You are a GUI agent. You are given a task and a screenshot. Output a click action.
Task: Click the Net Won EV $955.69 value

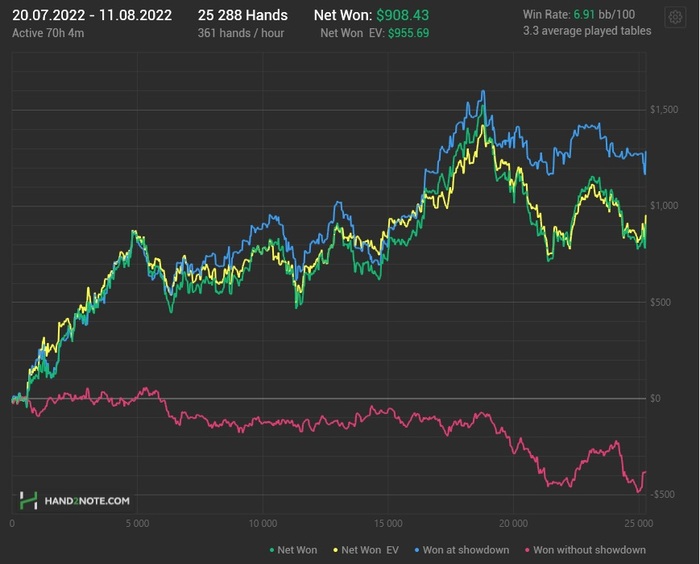pos(408,33)
